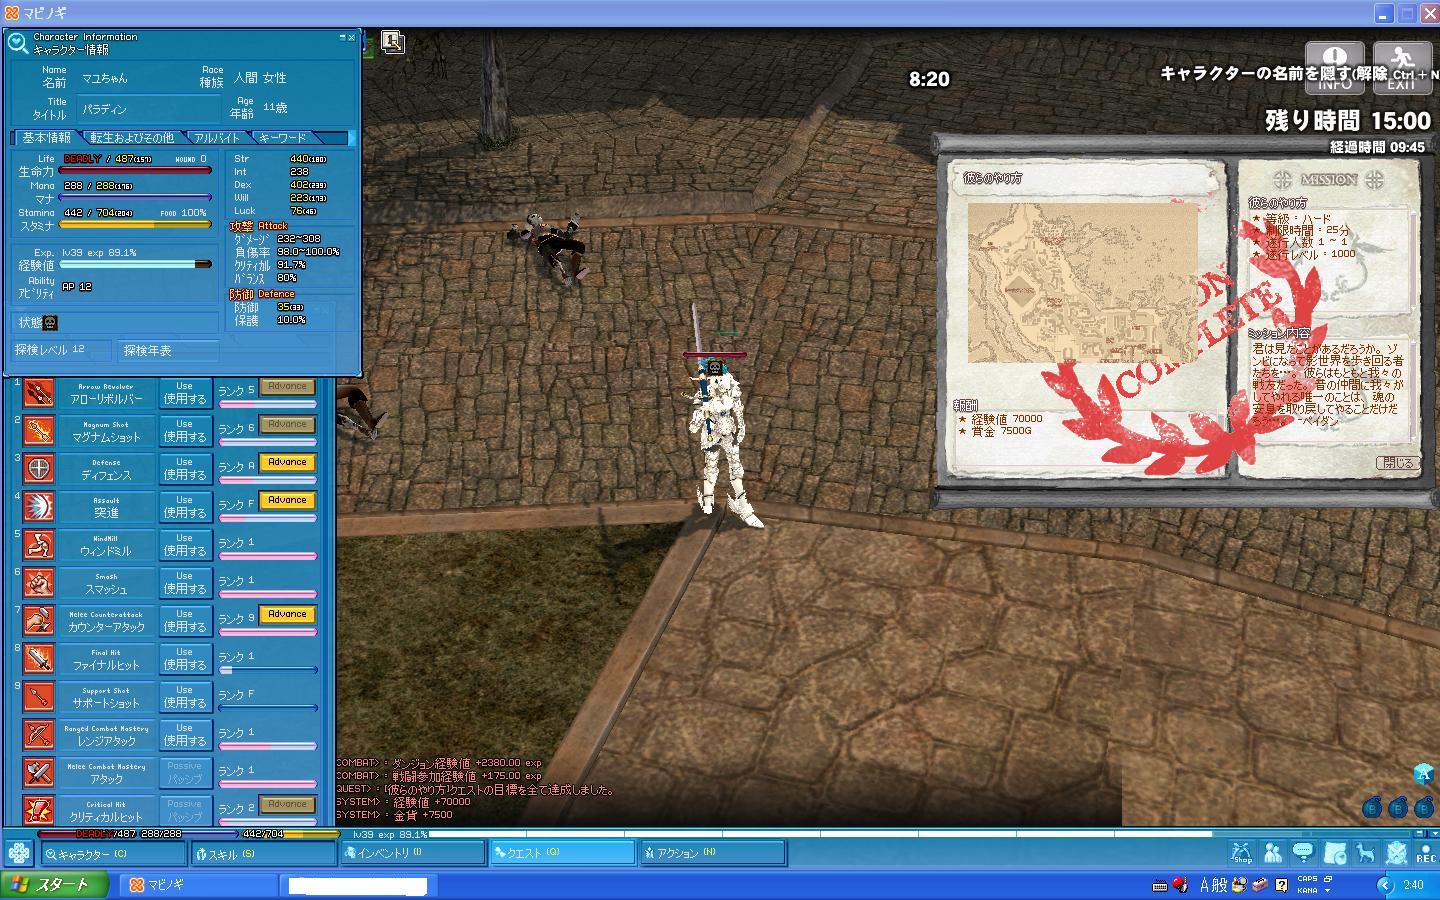The image size is (1440, 900).
Task: Open the アクション (N) menu
Action: point(713,853)
